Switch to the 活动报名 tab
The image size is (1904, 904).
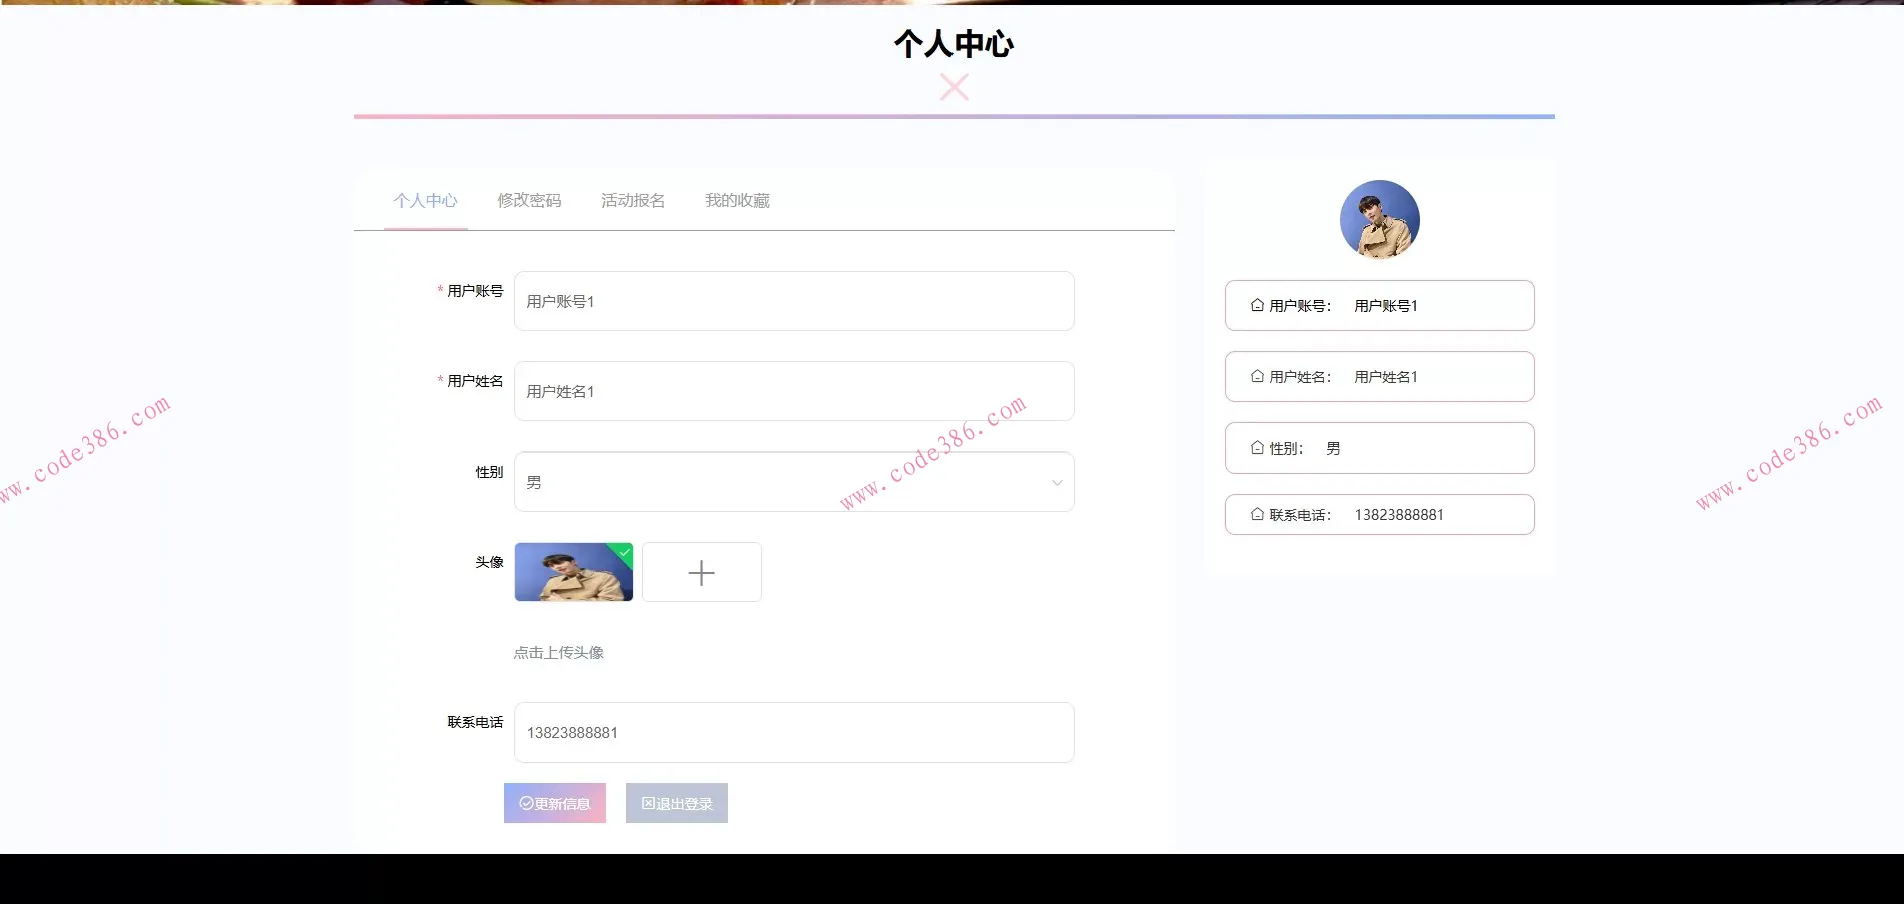[631, 200]
